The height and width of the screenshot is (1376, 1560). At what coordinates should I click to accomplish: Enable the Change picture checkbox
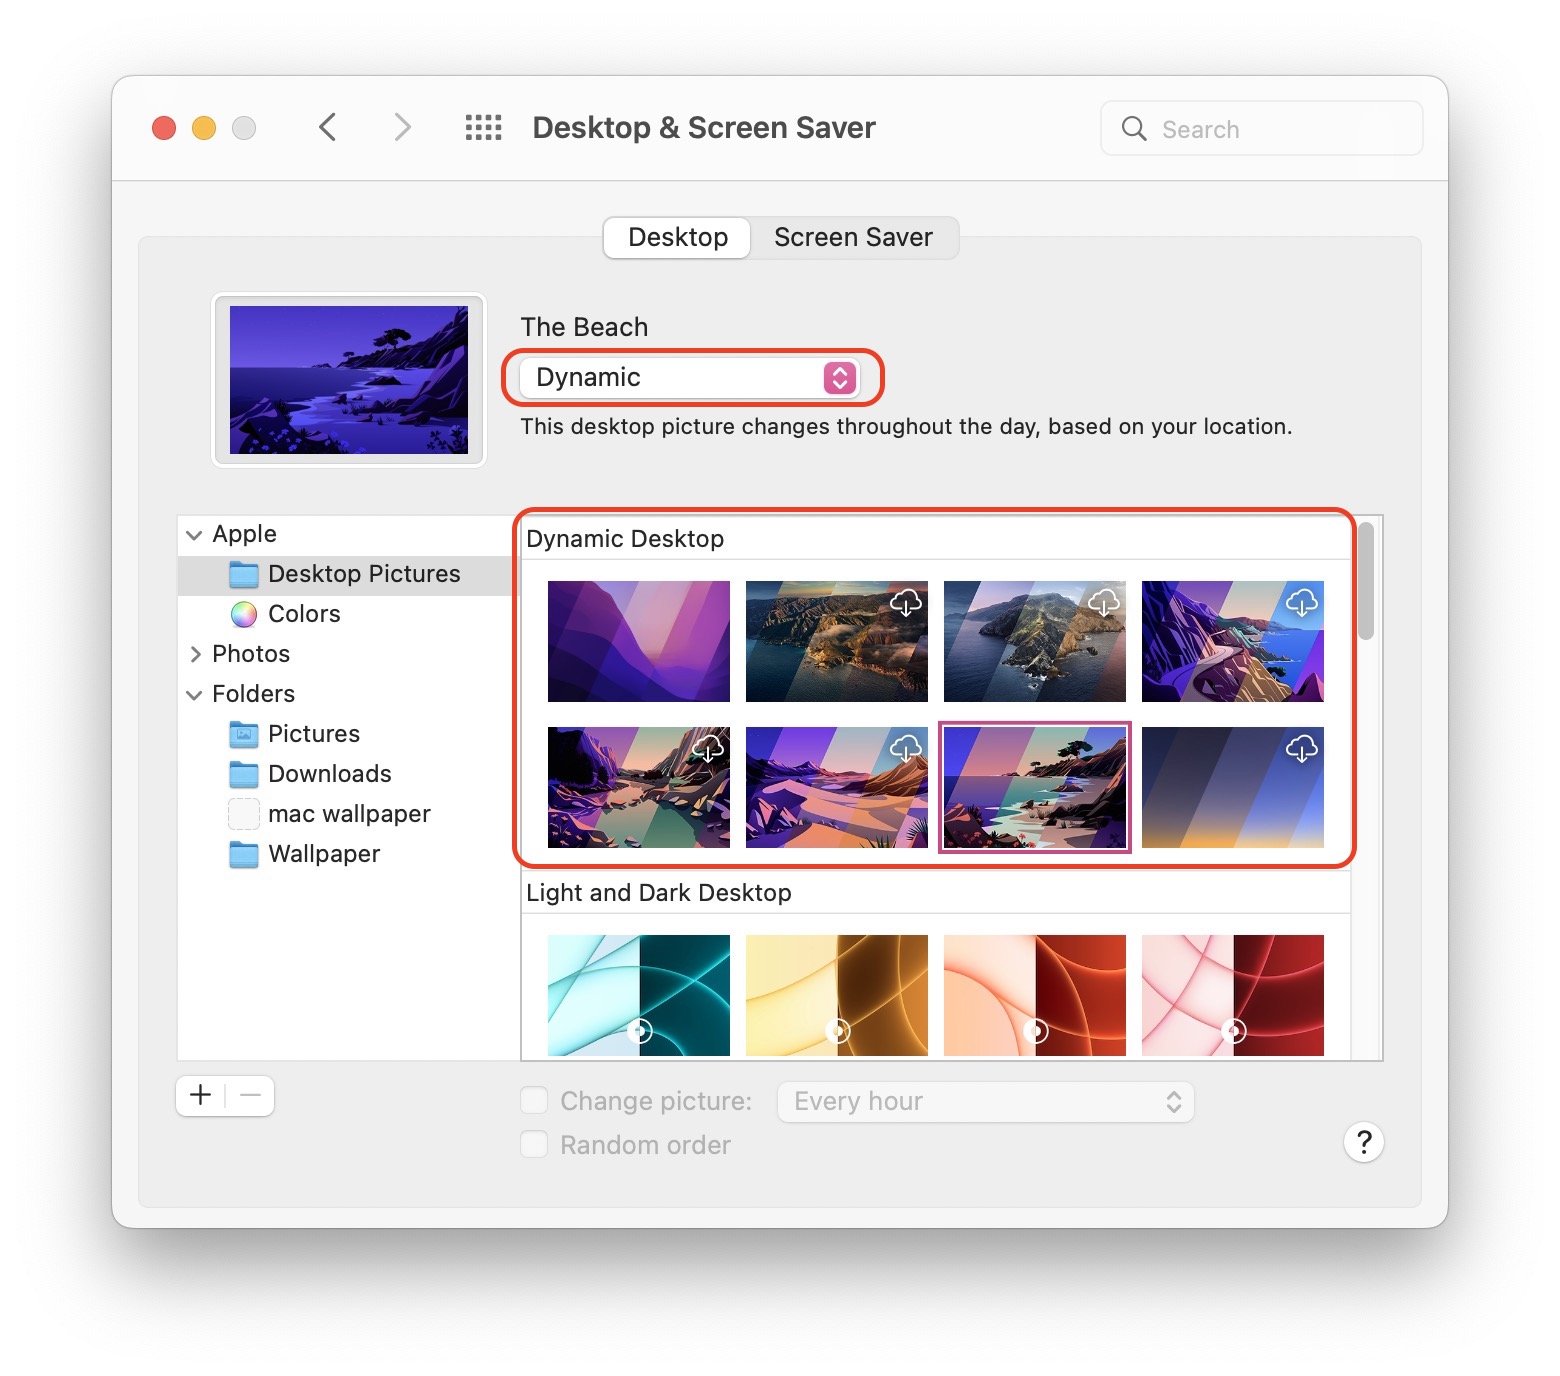pyautogui.click(x=535, y=1101)
